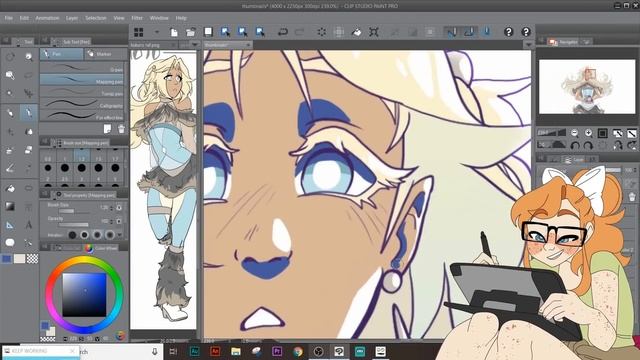Open the Help menu
Image resolution: width=640 pixels, height=360 pixels.
[x=181, y=18]
